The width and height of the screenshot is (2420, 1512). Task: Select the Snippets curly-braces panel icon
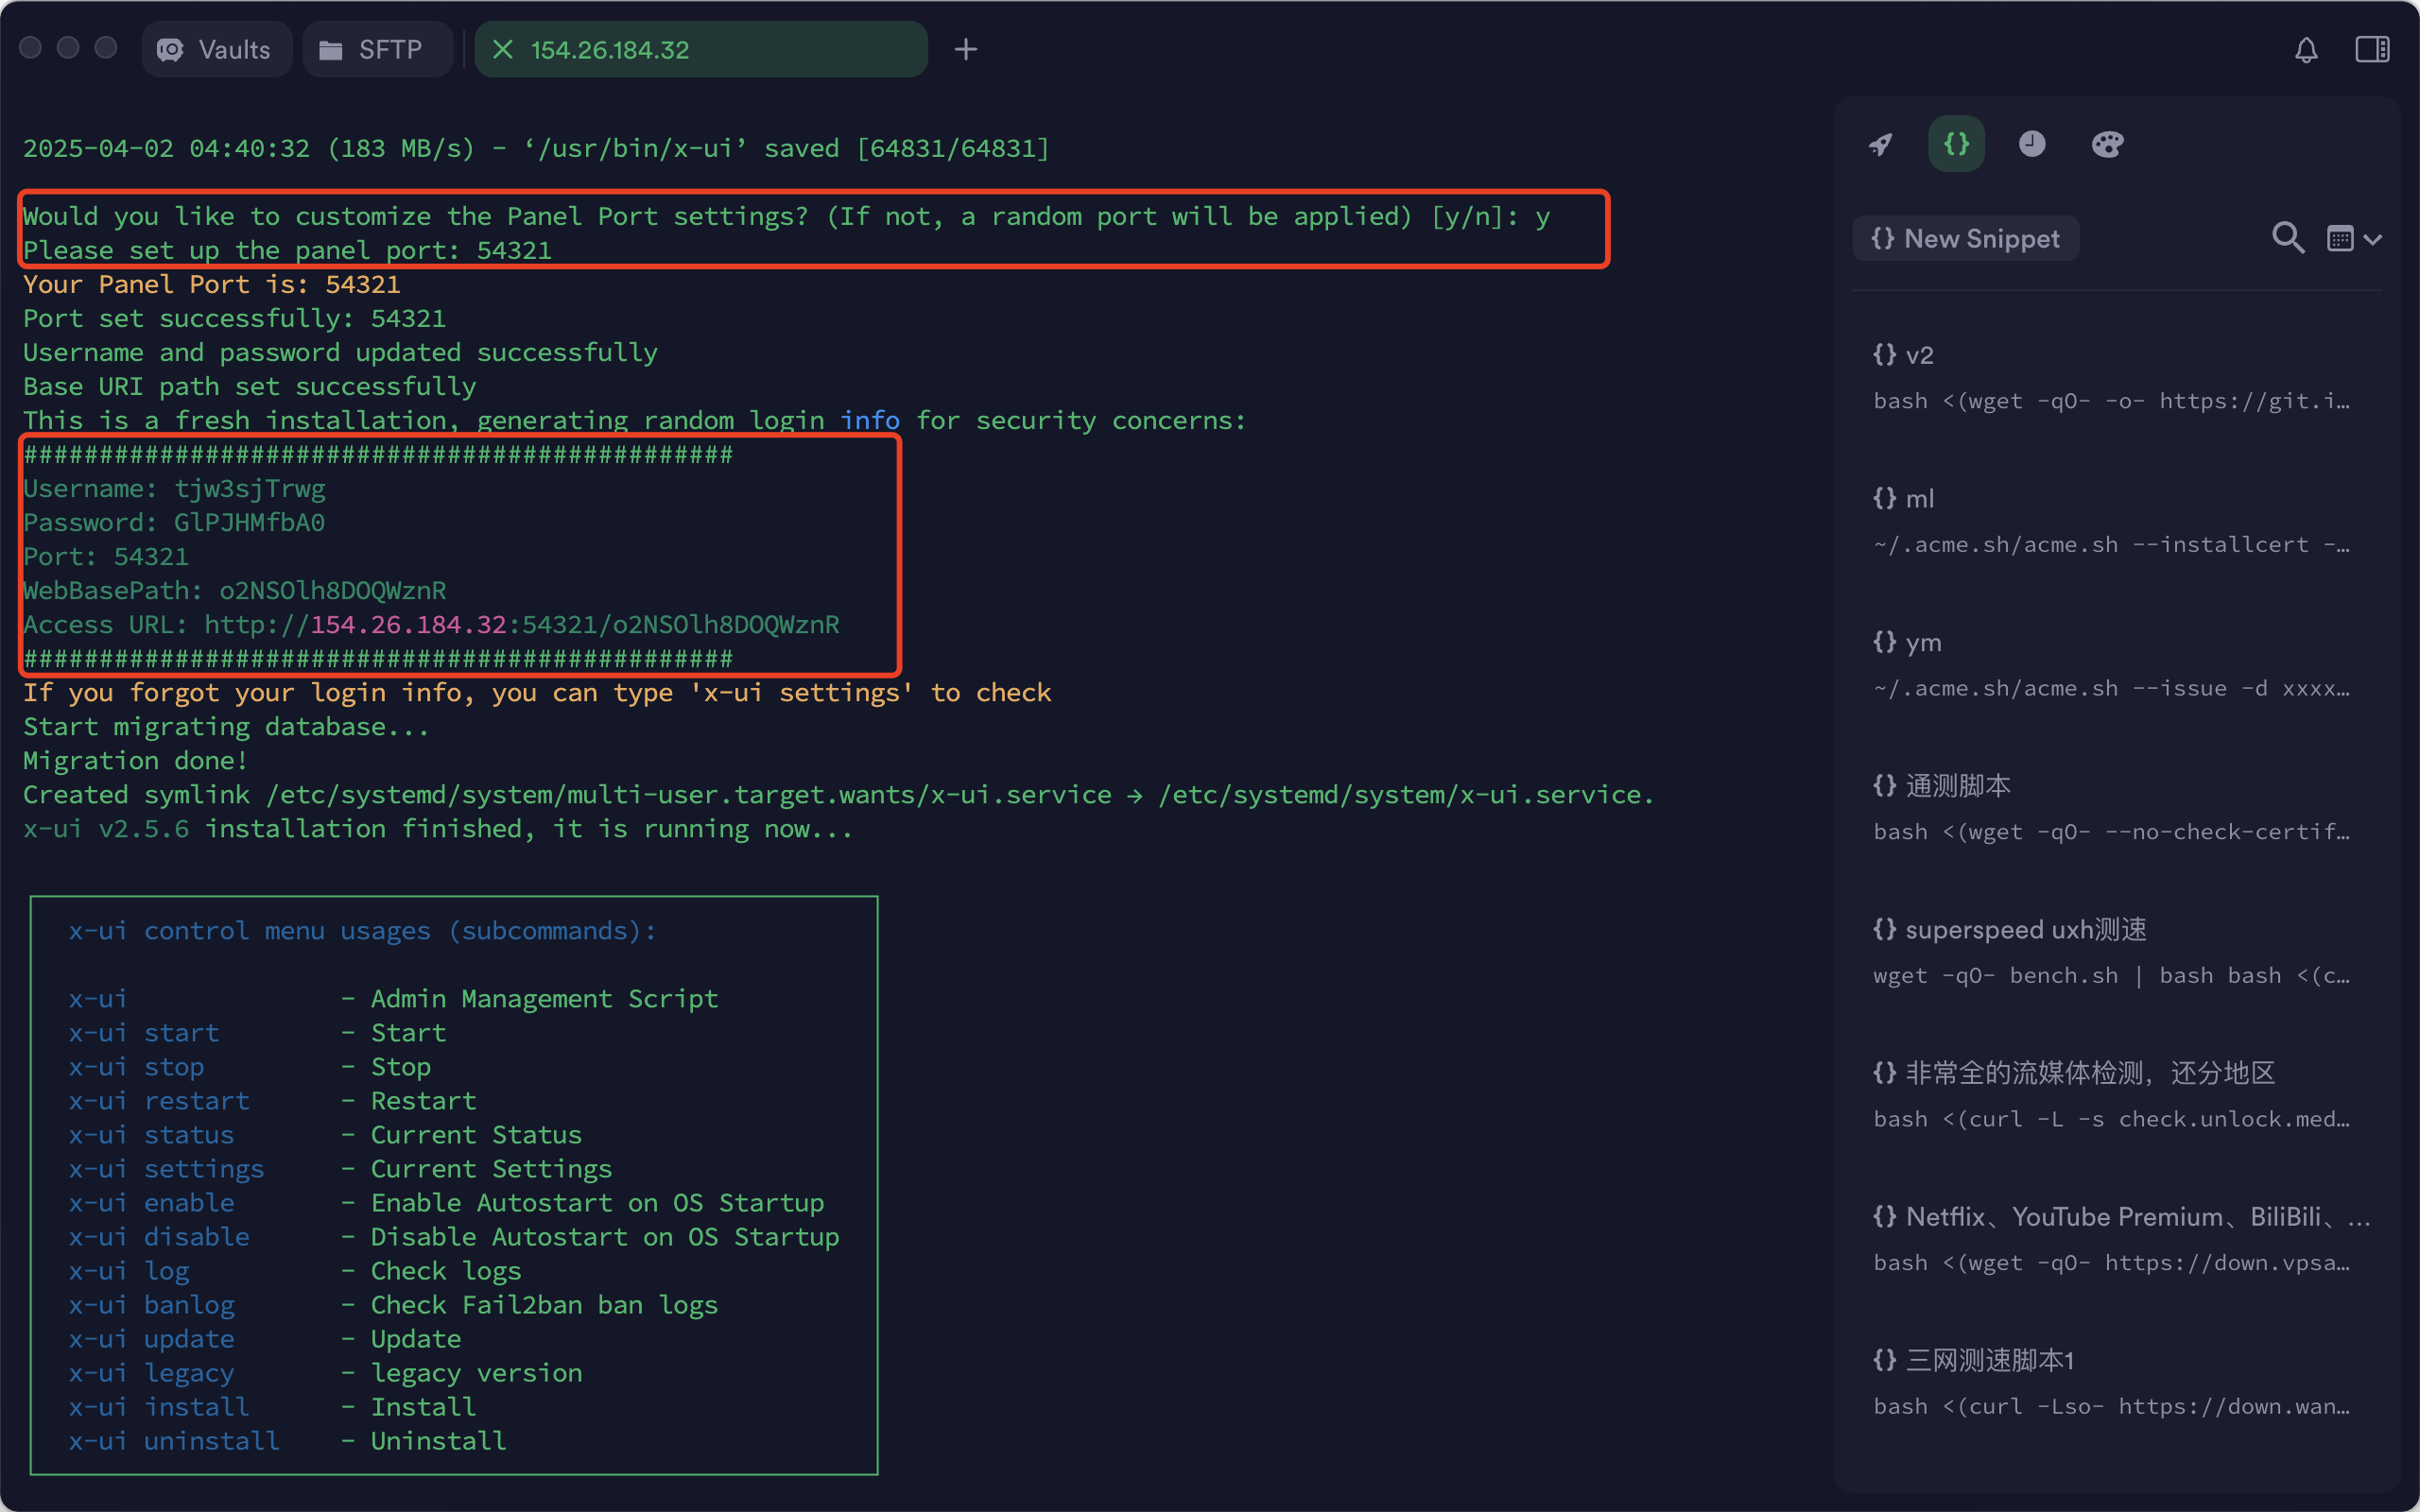tap(1956, 144)
